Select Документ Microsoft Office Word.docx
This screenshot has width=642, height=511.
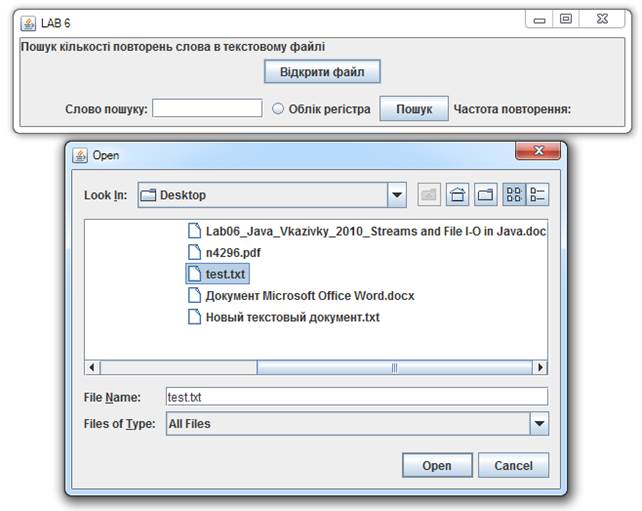301,296
